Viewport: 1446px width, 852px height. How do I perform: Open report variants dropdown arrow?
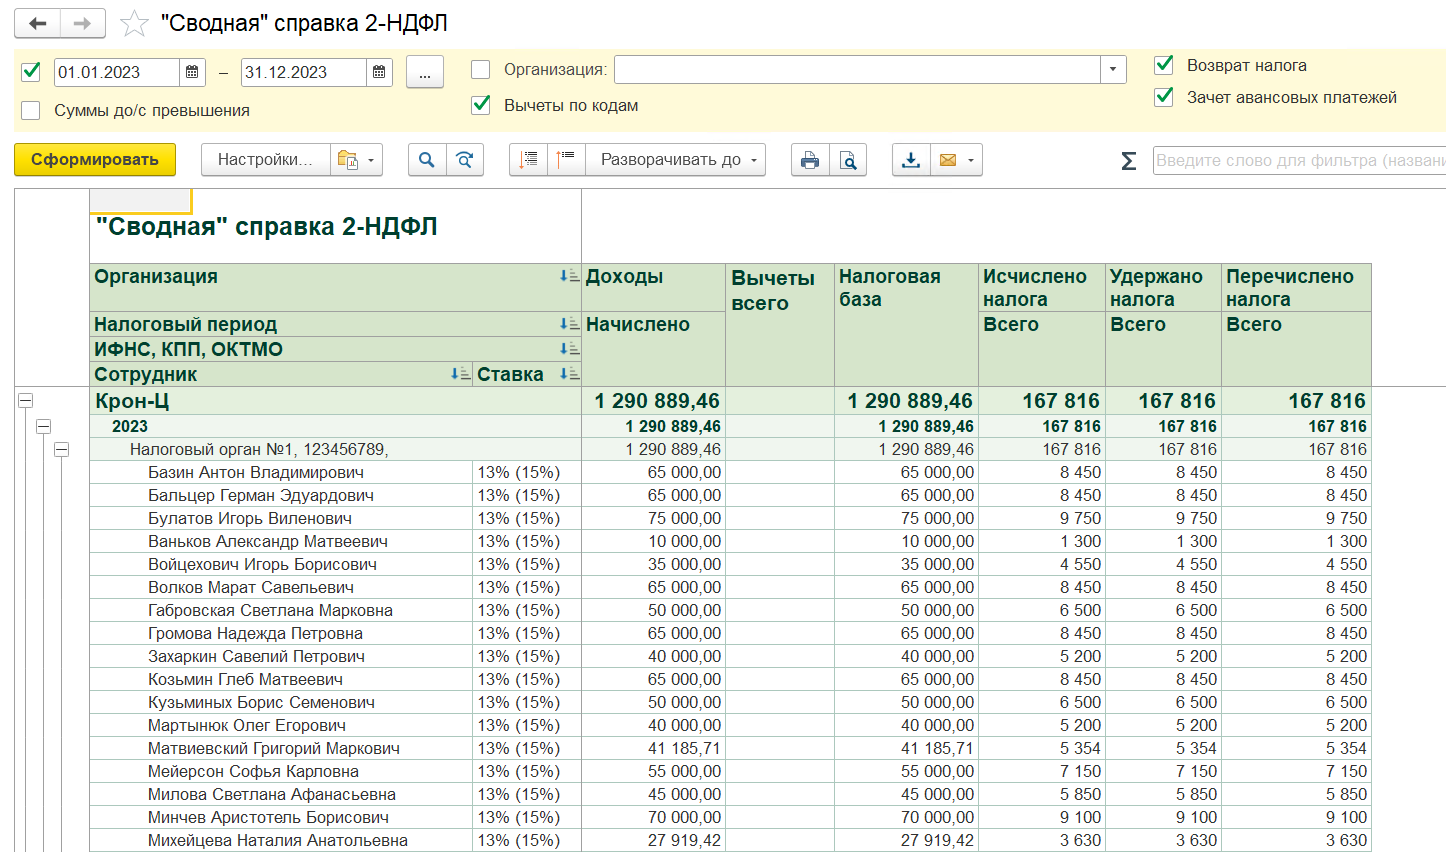coord(371,160)
